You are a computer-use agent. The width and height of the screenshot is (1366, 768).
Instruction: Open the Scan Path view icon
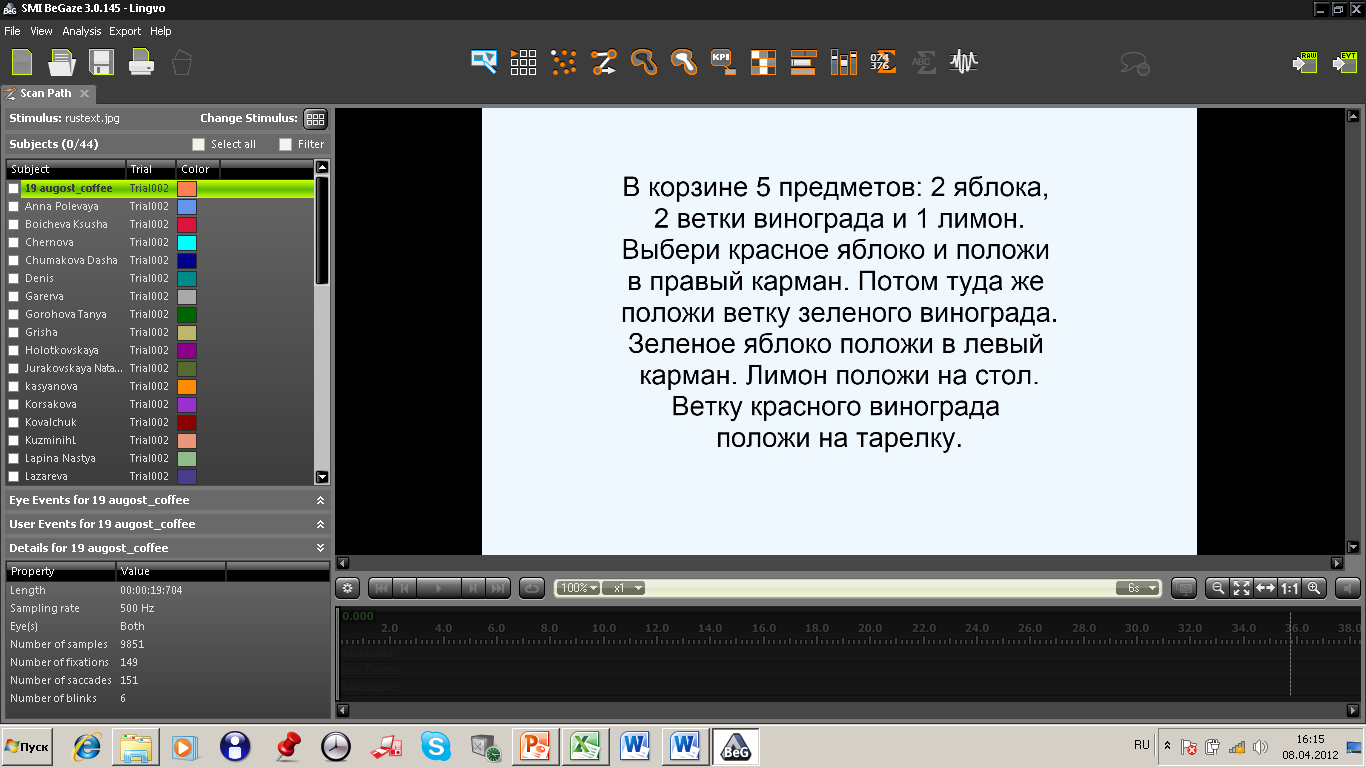(604, 62)
